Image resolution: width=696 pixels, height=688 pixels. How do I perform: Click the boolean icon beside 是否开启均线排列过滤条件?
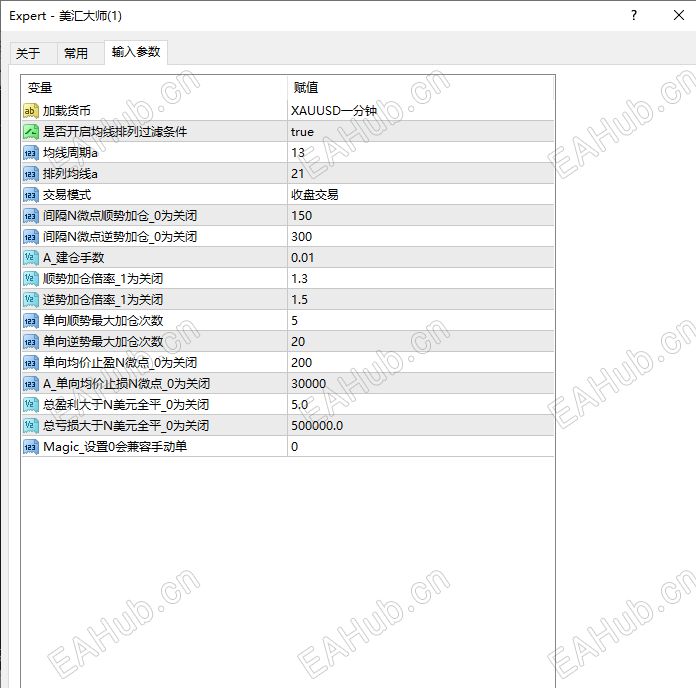pos(31,132)
